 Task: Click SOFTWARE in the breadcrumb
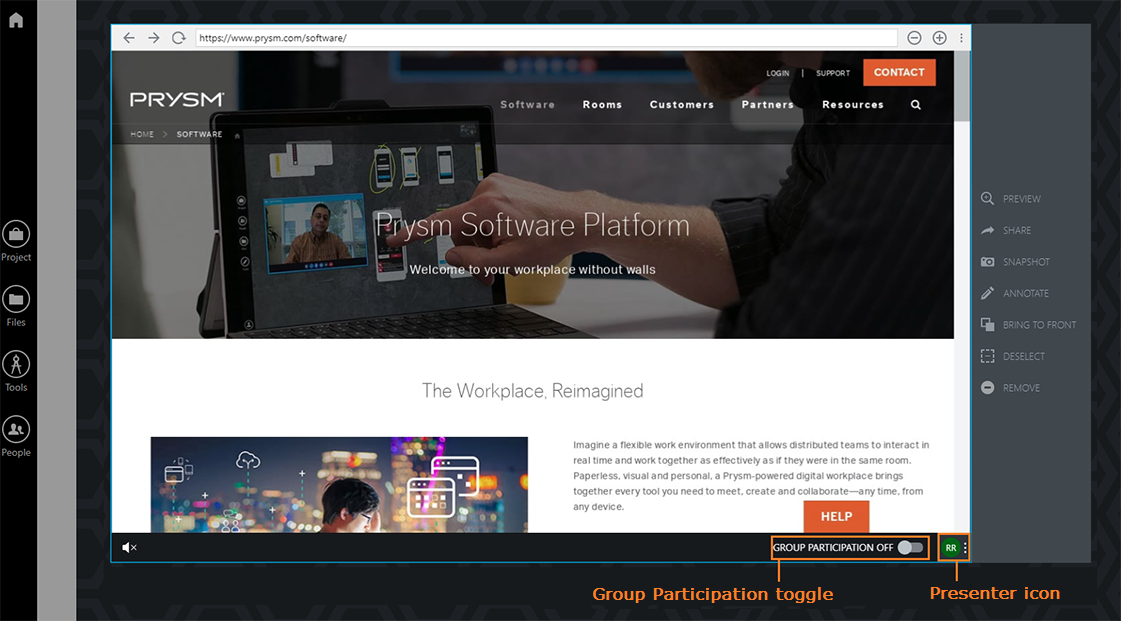tap(199, 134)
